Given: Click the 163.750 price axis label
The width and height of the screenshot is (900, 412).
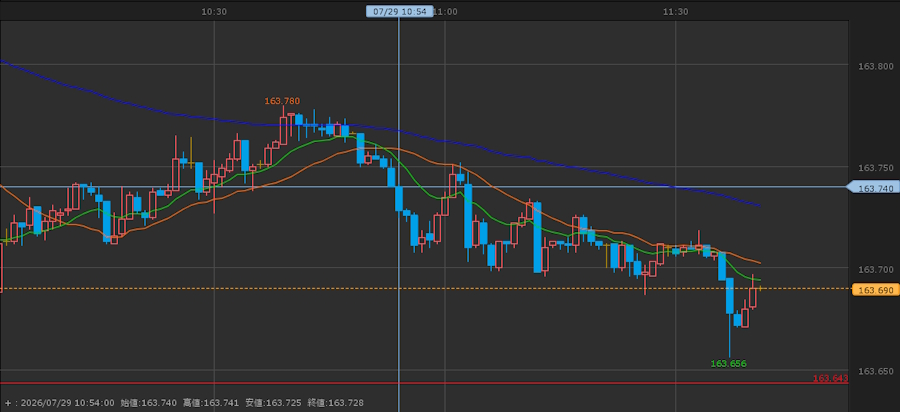Looking at the screenshot, I should pyautogui.click(x=875, y=168).
